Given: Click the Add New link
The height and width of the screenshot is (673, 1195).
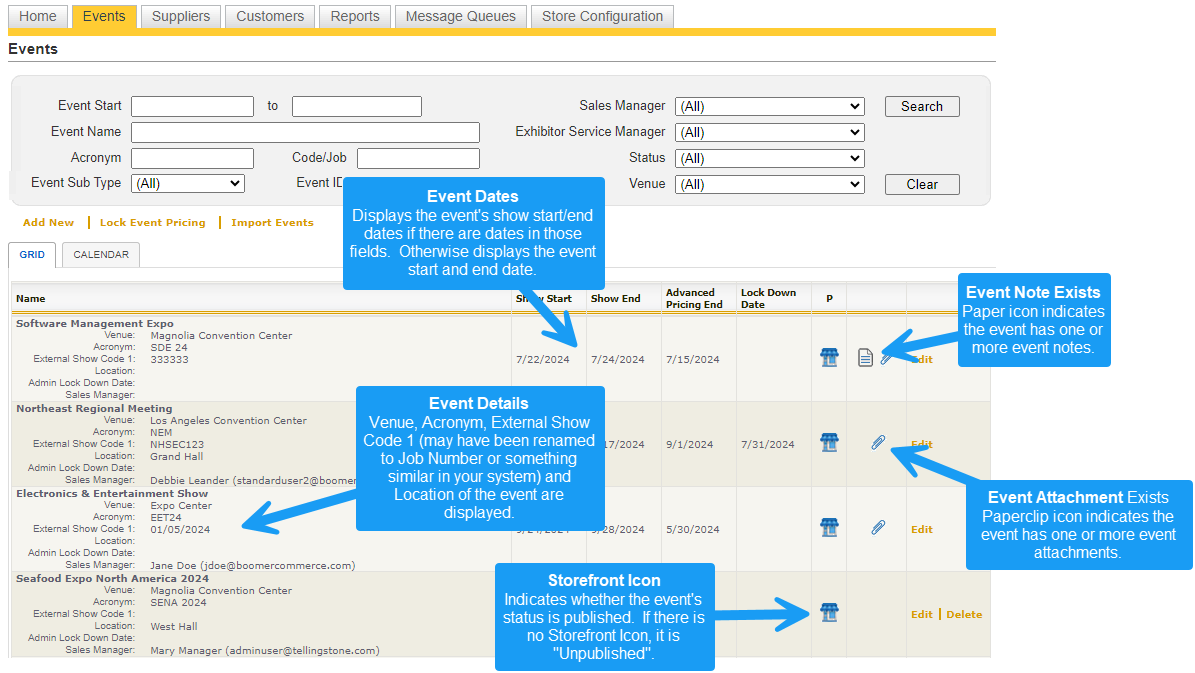Looking at the screenshot, I should 48,222.
